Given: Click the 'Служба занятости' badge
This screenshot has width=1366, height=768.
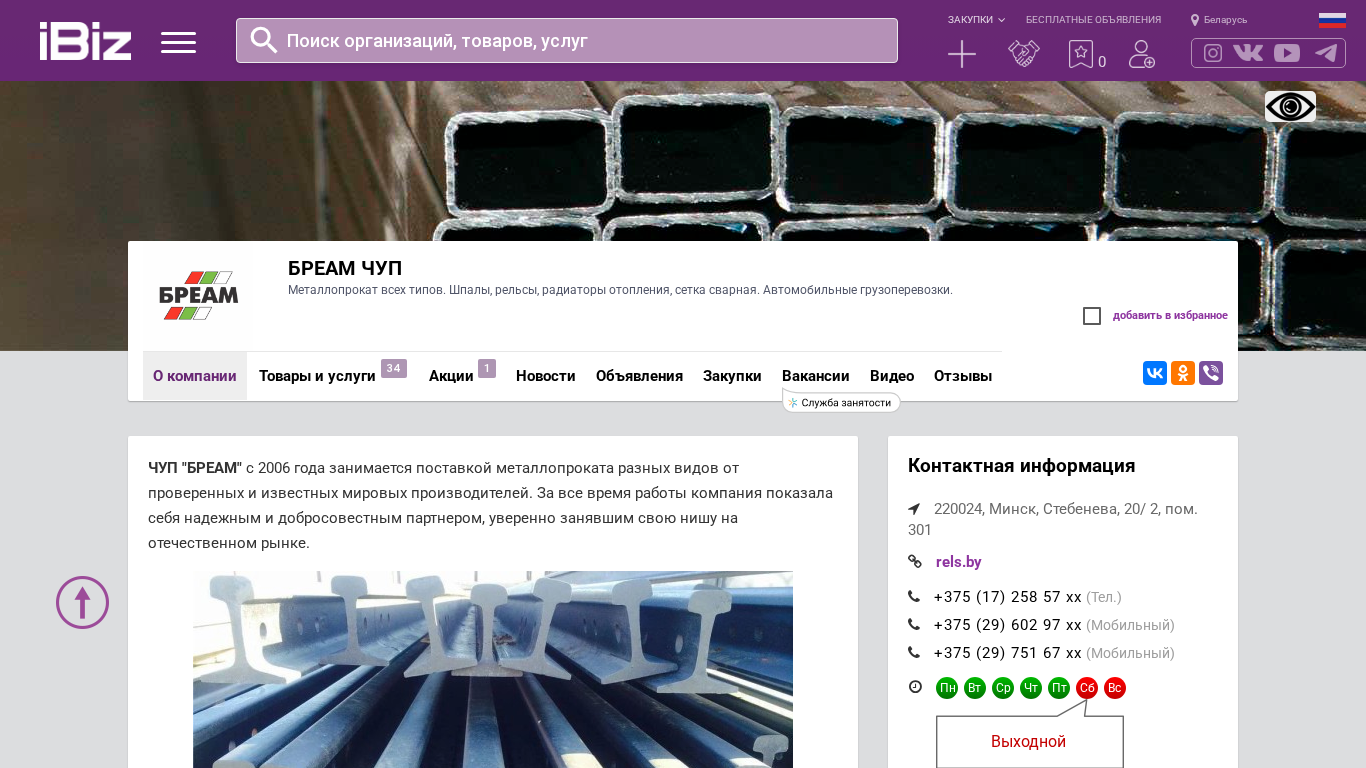Looking at the screenshot, I should tap(842, 402).
